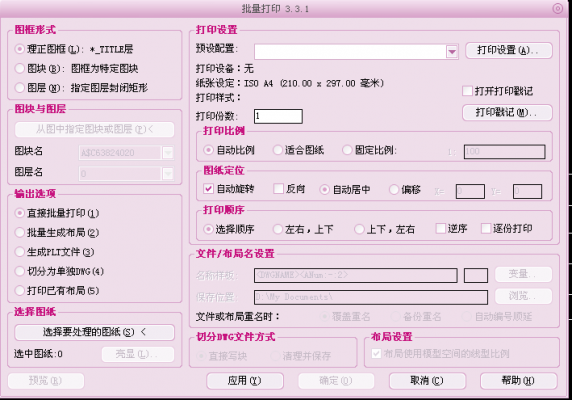Viewport: 572px width, 400px height.
Task: Select the 偏移 radio button
Action: click(x=394, y=190)
